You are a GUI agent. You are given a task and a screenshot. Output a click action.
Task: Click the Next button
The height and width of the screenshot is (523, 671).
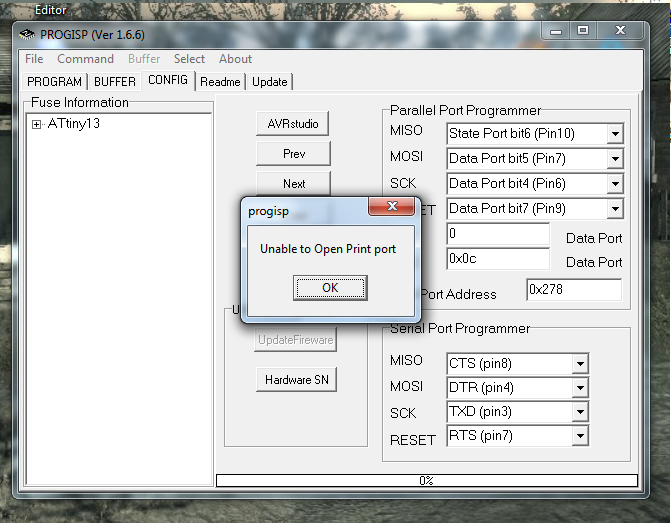(x=294, y=184)
